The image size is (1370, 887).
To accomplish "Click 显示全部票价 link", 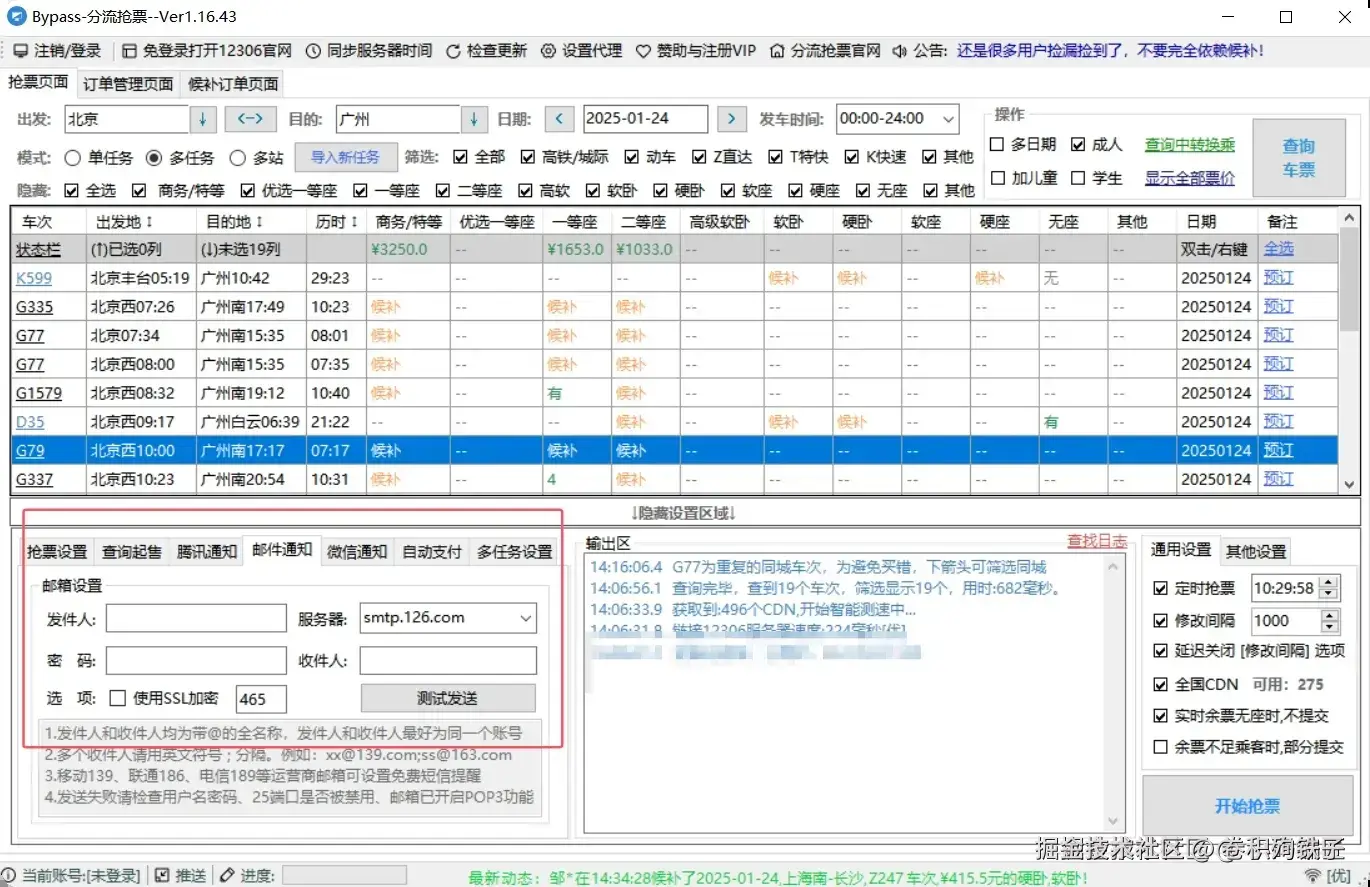I will pos(1190,178).
